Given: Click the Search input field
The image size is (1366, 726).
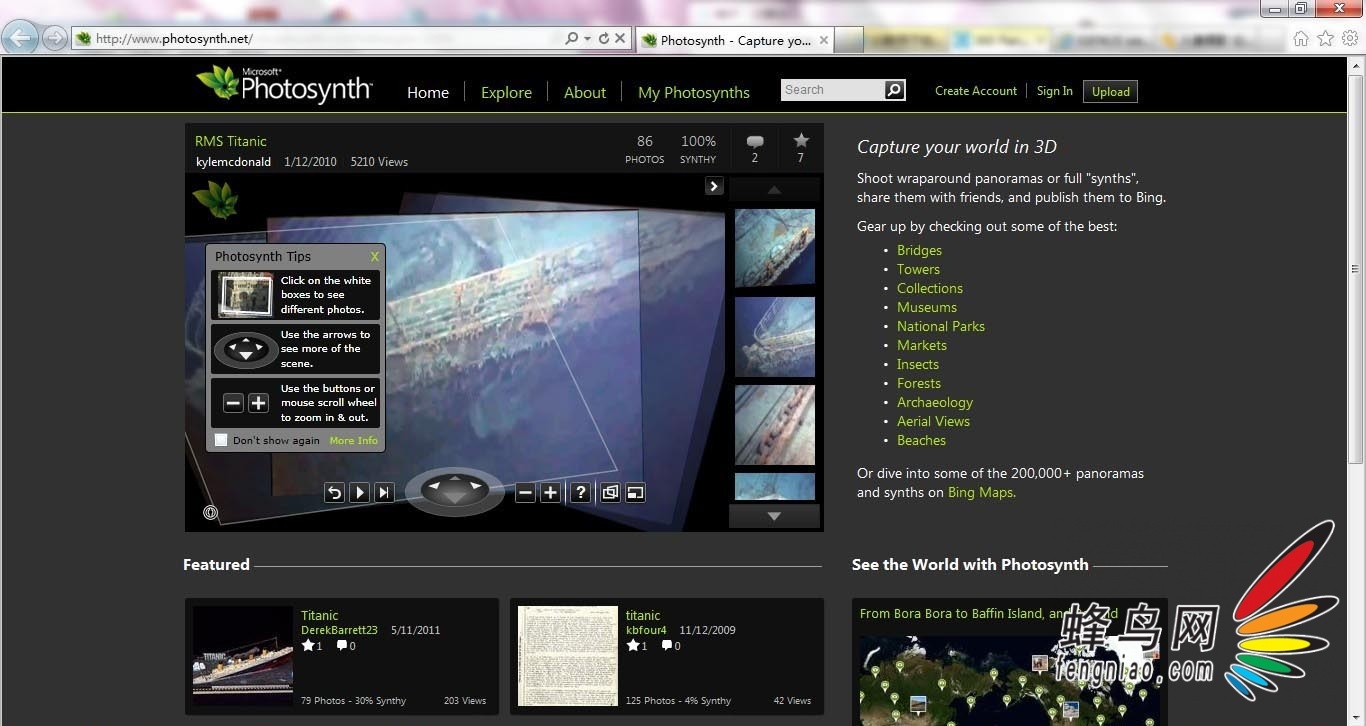Looking at the screenshot, I should tap(832, 90).
